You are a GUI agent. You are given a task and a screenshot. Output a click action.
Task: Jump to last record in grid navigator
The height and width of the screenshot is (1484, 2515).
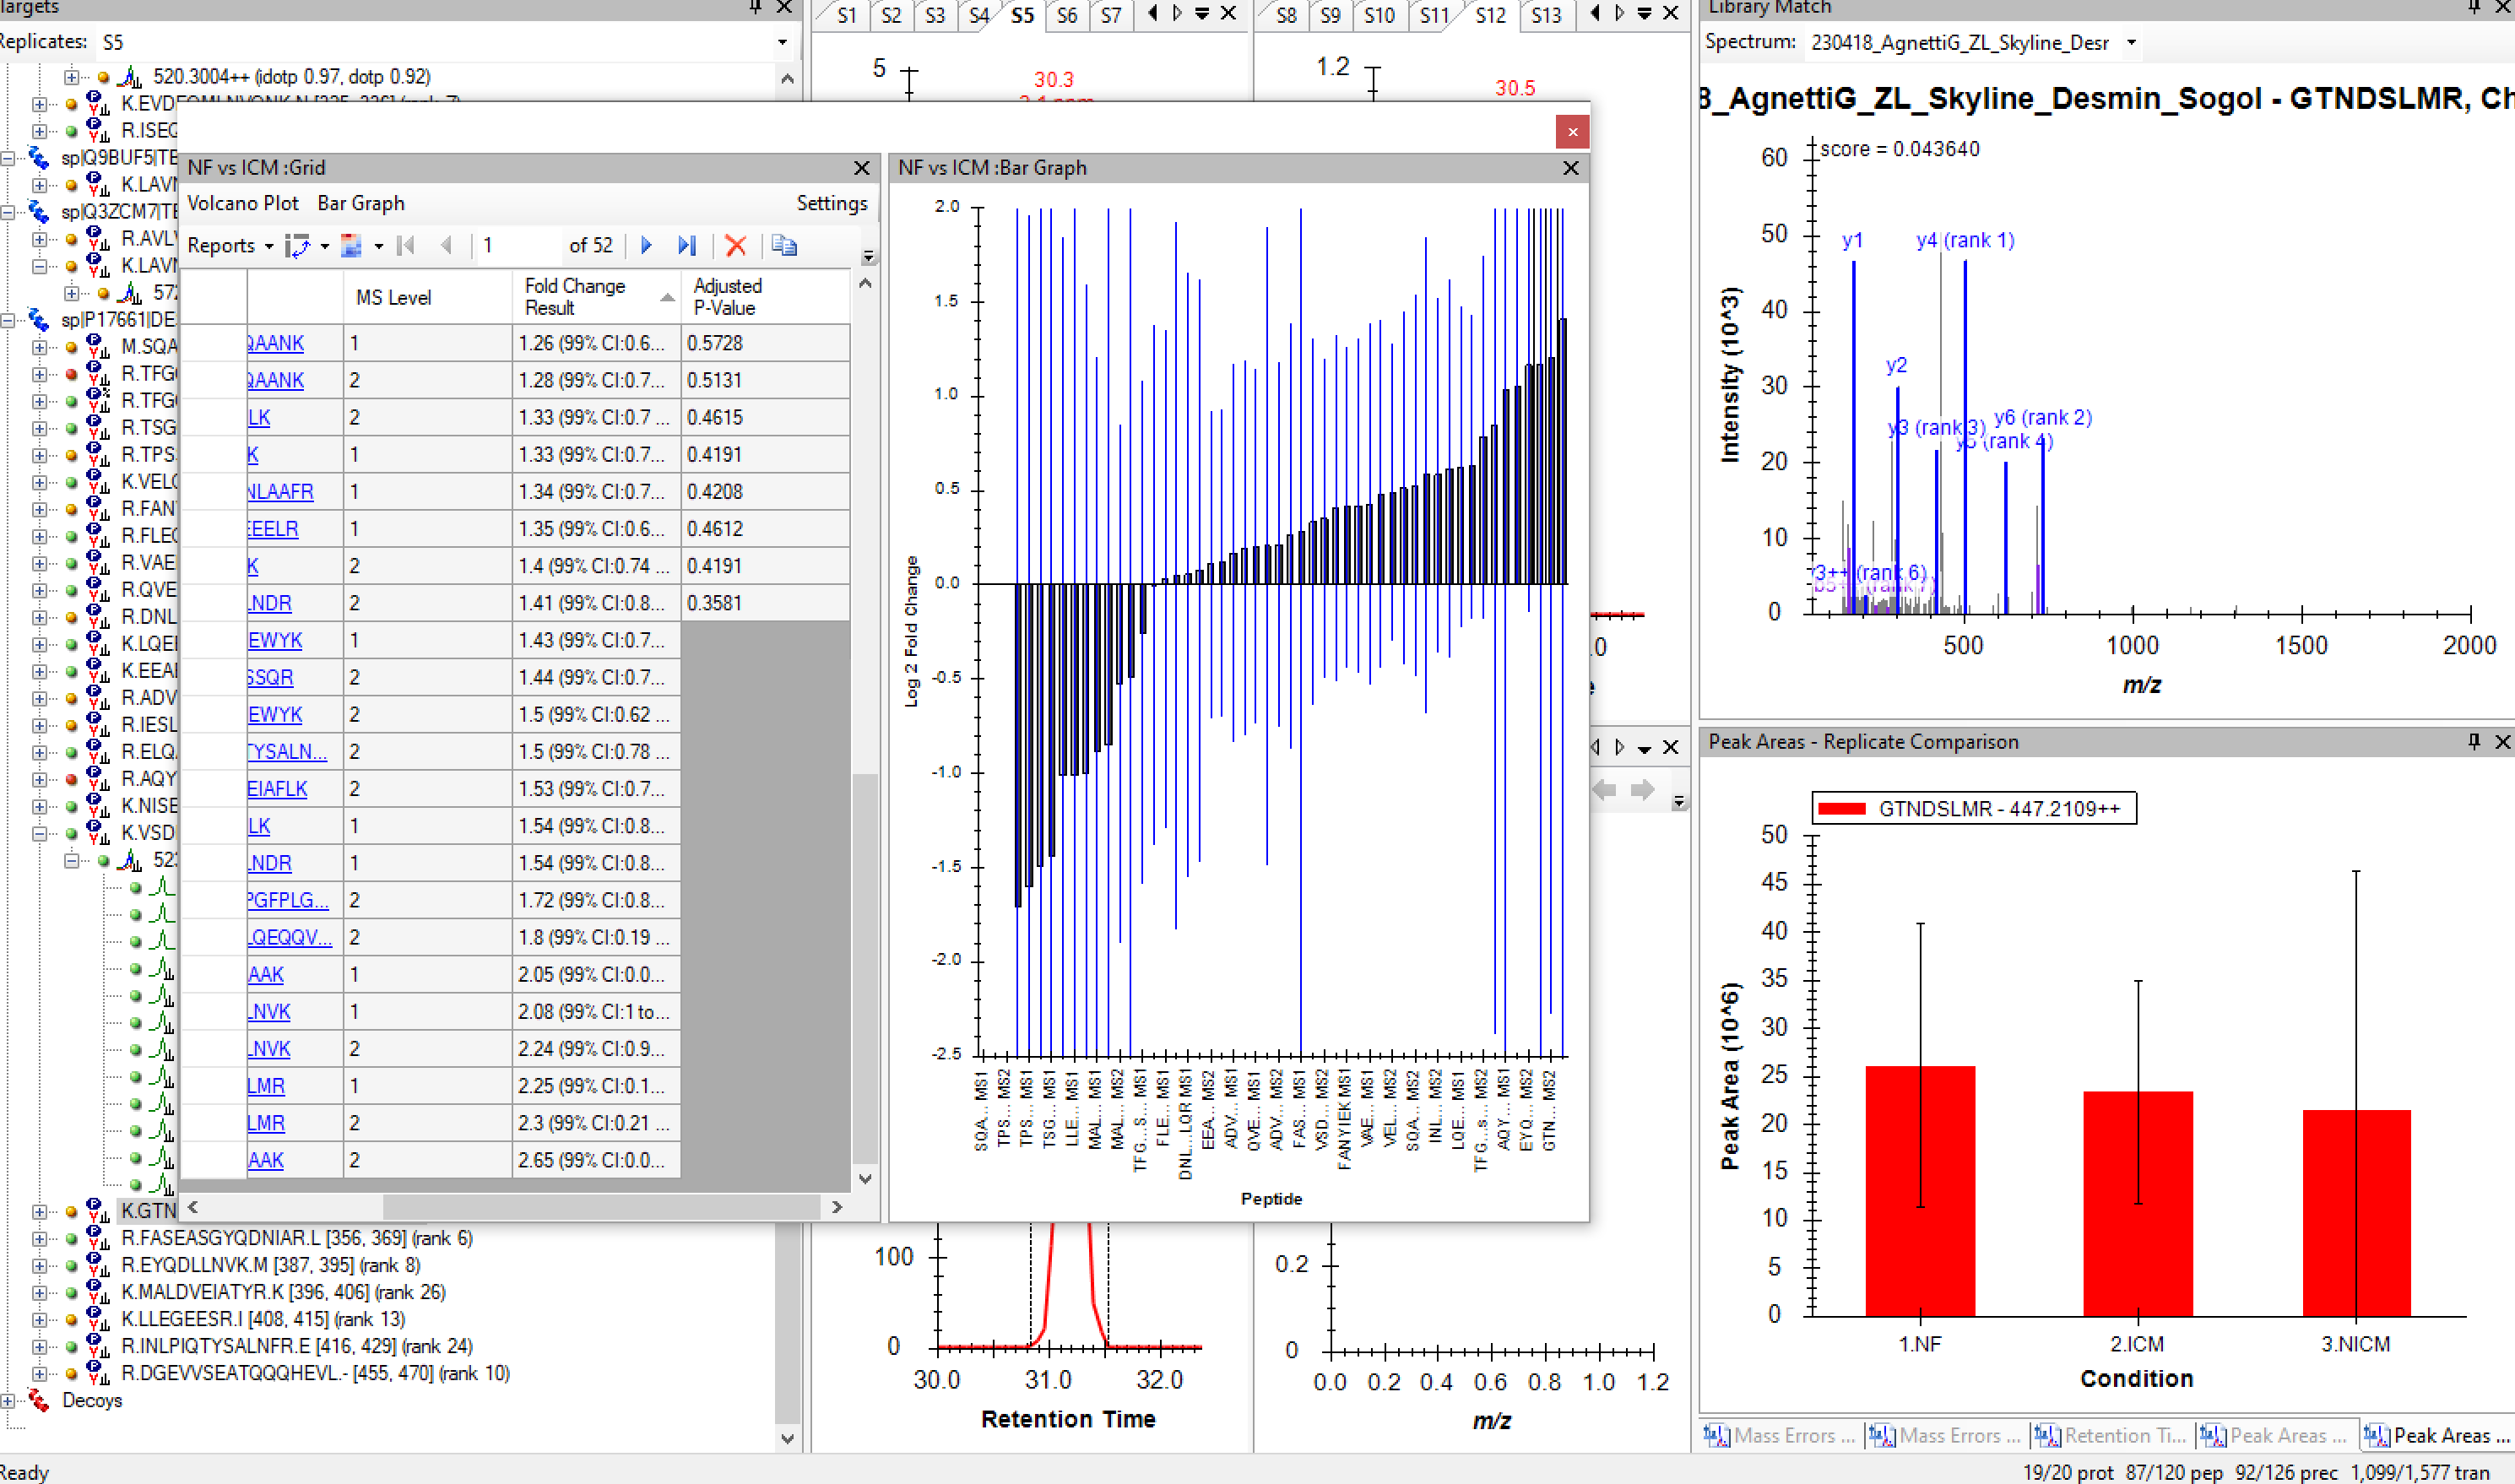(686, 246)
